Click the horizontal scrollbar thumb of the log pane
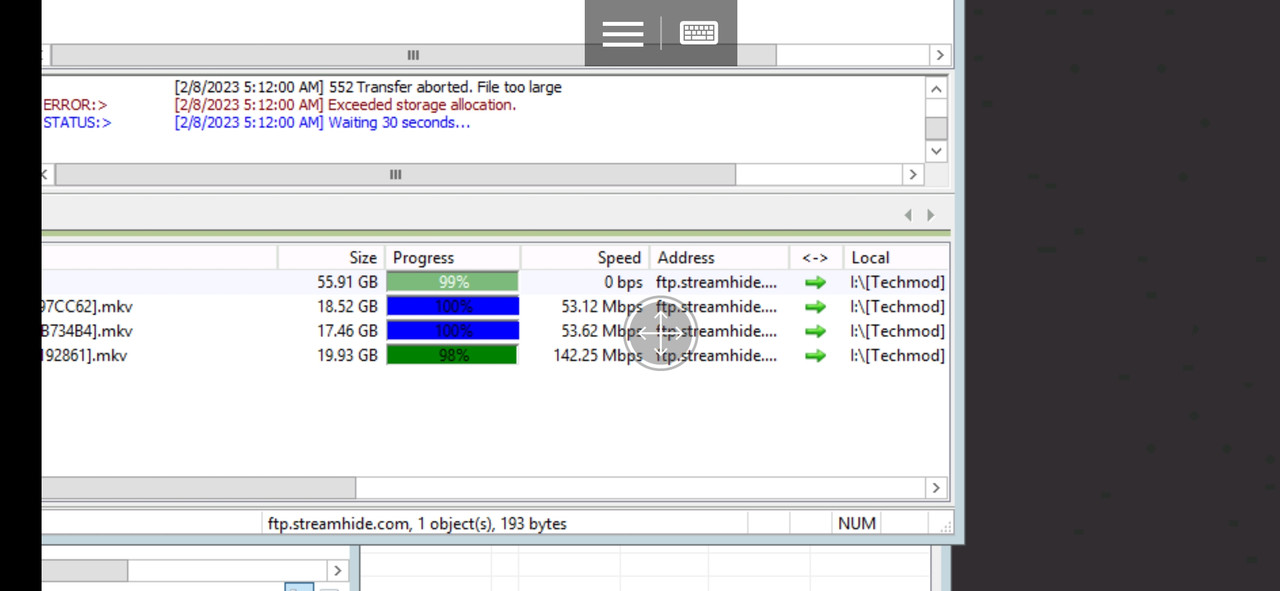The width and height of the screenshot is (1280, 591). (394, 173)
